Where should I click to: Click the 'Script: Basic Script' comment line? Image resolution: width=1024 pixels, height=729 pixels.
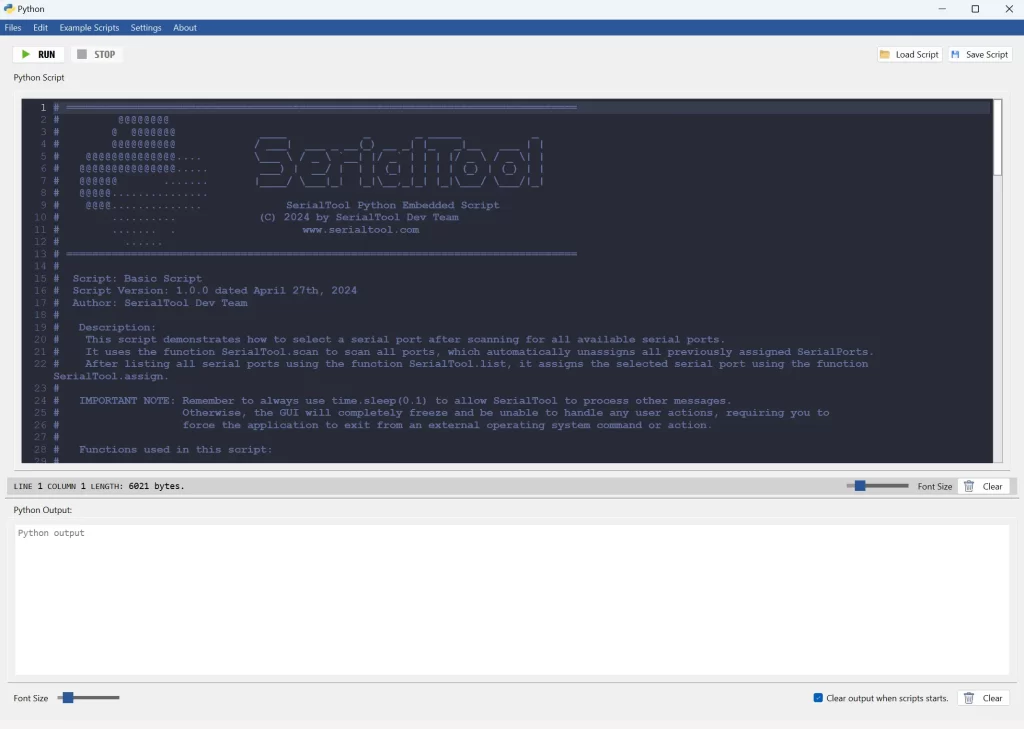[x=136, y=278]
